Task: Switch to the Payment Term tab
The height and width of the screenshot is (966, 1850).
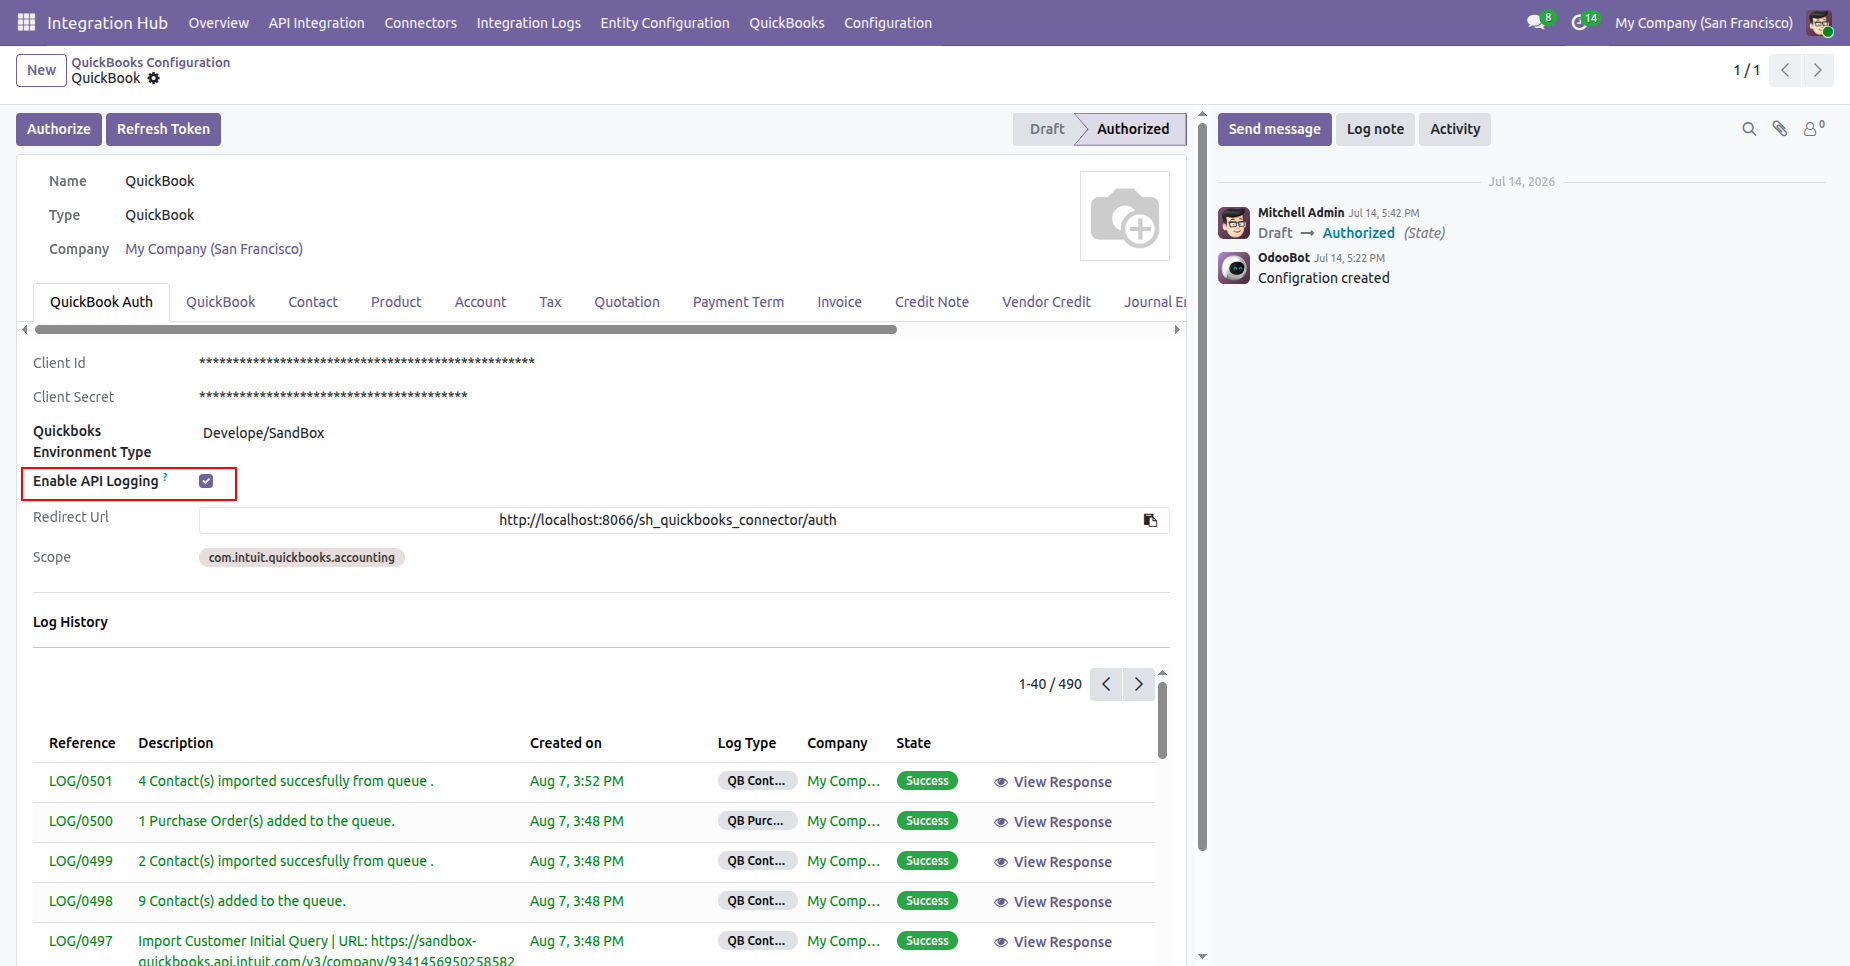Action: [x=738, y=302]
